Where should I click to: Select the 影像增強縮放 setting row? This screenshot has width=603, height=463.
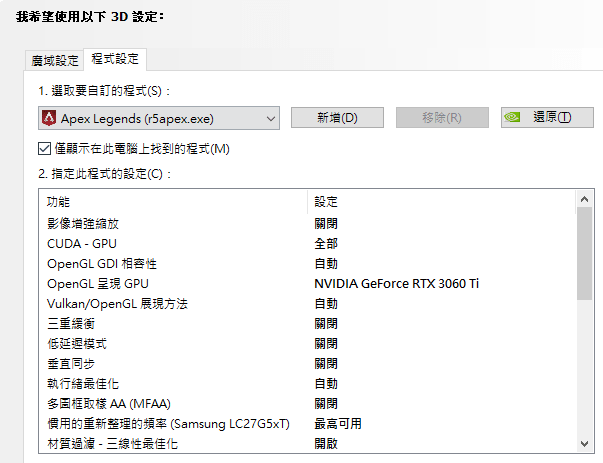click(308, 223)
